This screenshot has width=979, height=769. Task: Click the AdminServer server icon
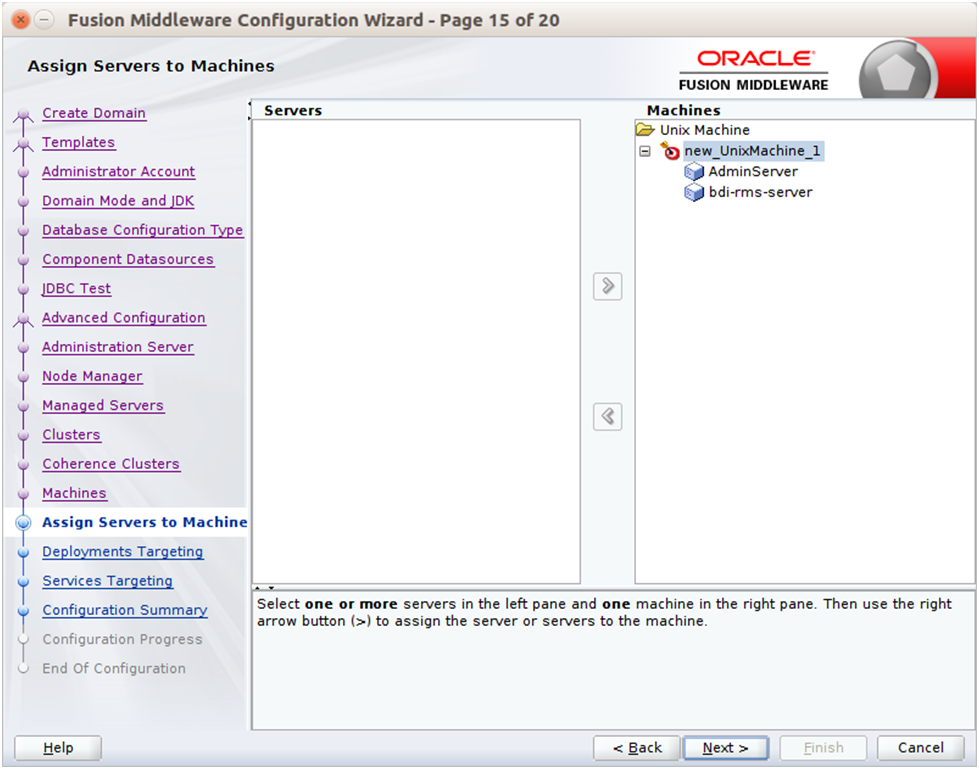click(694, 172)
